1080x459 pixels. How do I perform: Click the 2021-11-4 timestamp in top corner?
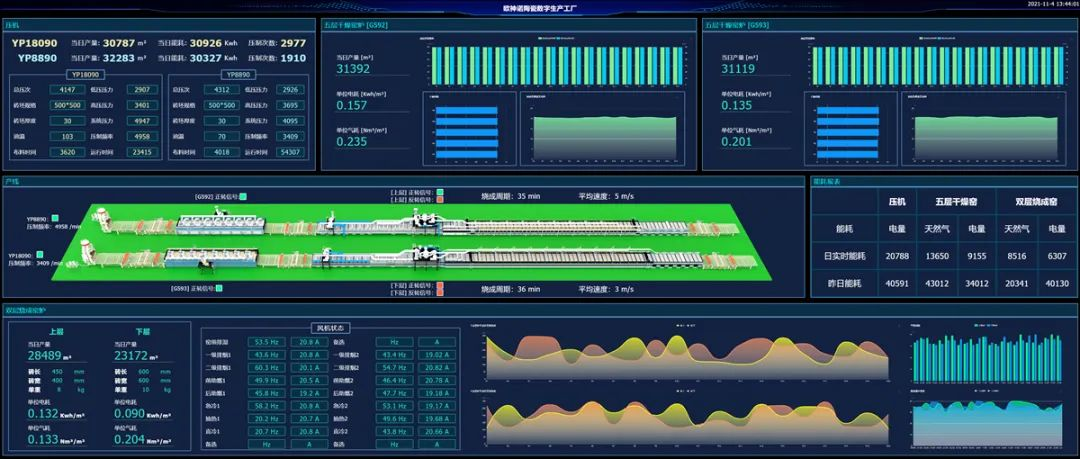tap(1052, 3)
